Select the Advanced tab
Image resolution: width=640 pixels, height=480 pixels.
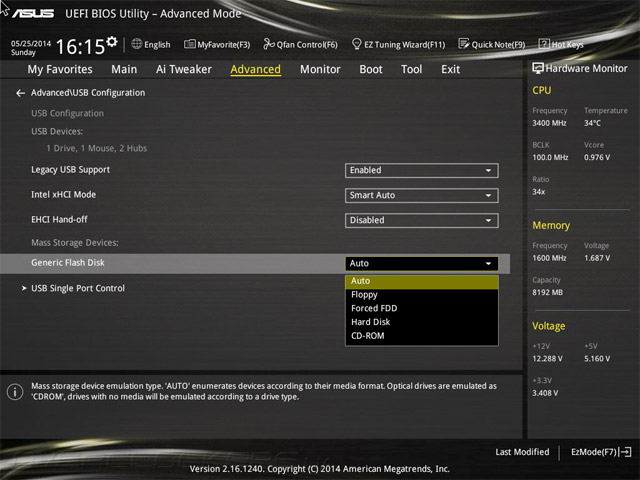[256, 69]
